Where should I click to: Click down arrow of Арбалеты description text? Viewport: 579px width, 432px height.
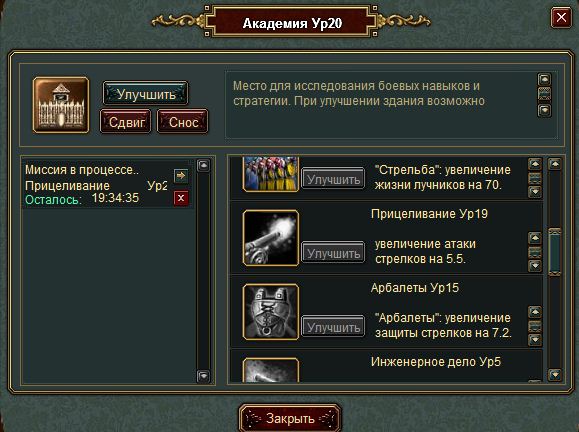(x=535, y=339)
